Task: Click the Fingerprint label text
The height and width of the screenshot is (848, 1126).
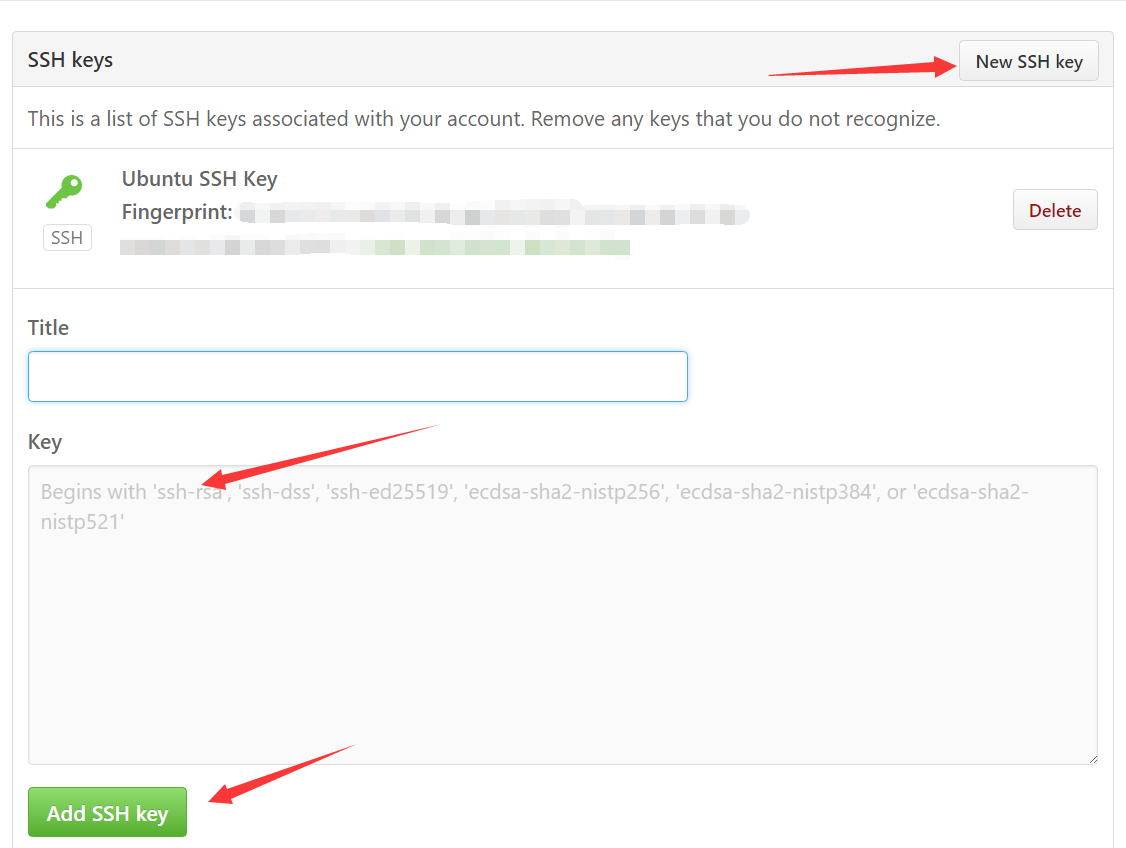Action: (177, 212)
